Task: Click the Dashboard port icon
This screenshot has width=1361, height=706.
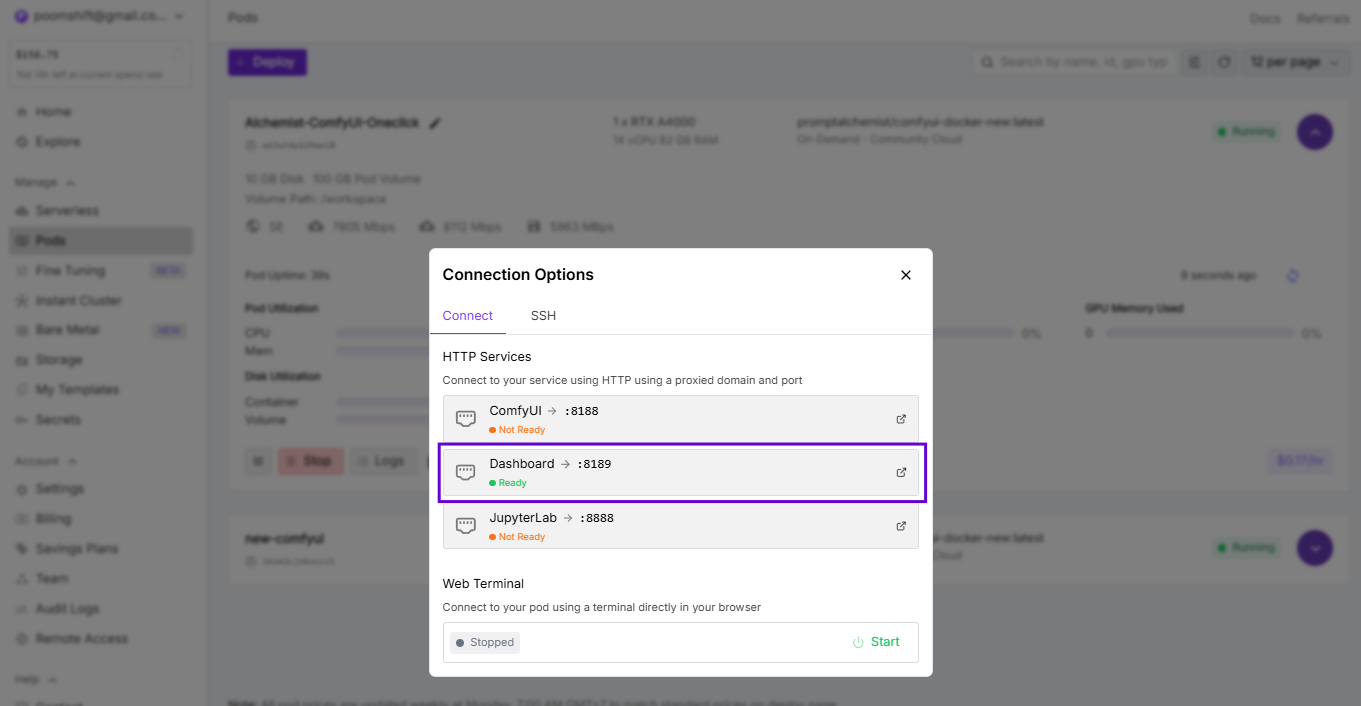Action: 466,472
